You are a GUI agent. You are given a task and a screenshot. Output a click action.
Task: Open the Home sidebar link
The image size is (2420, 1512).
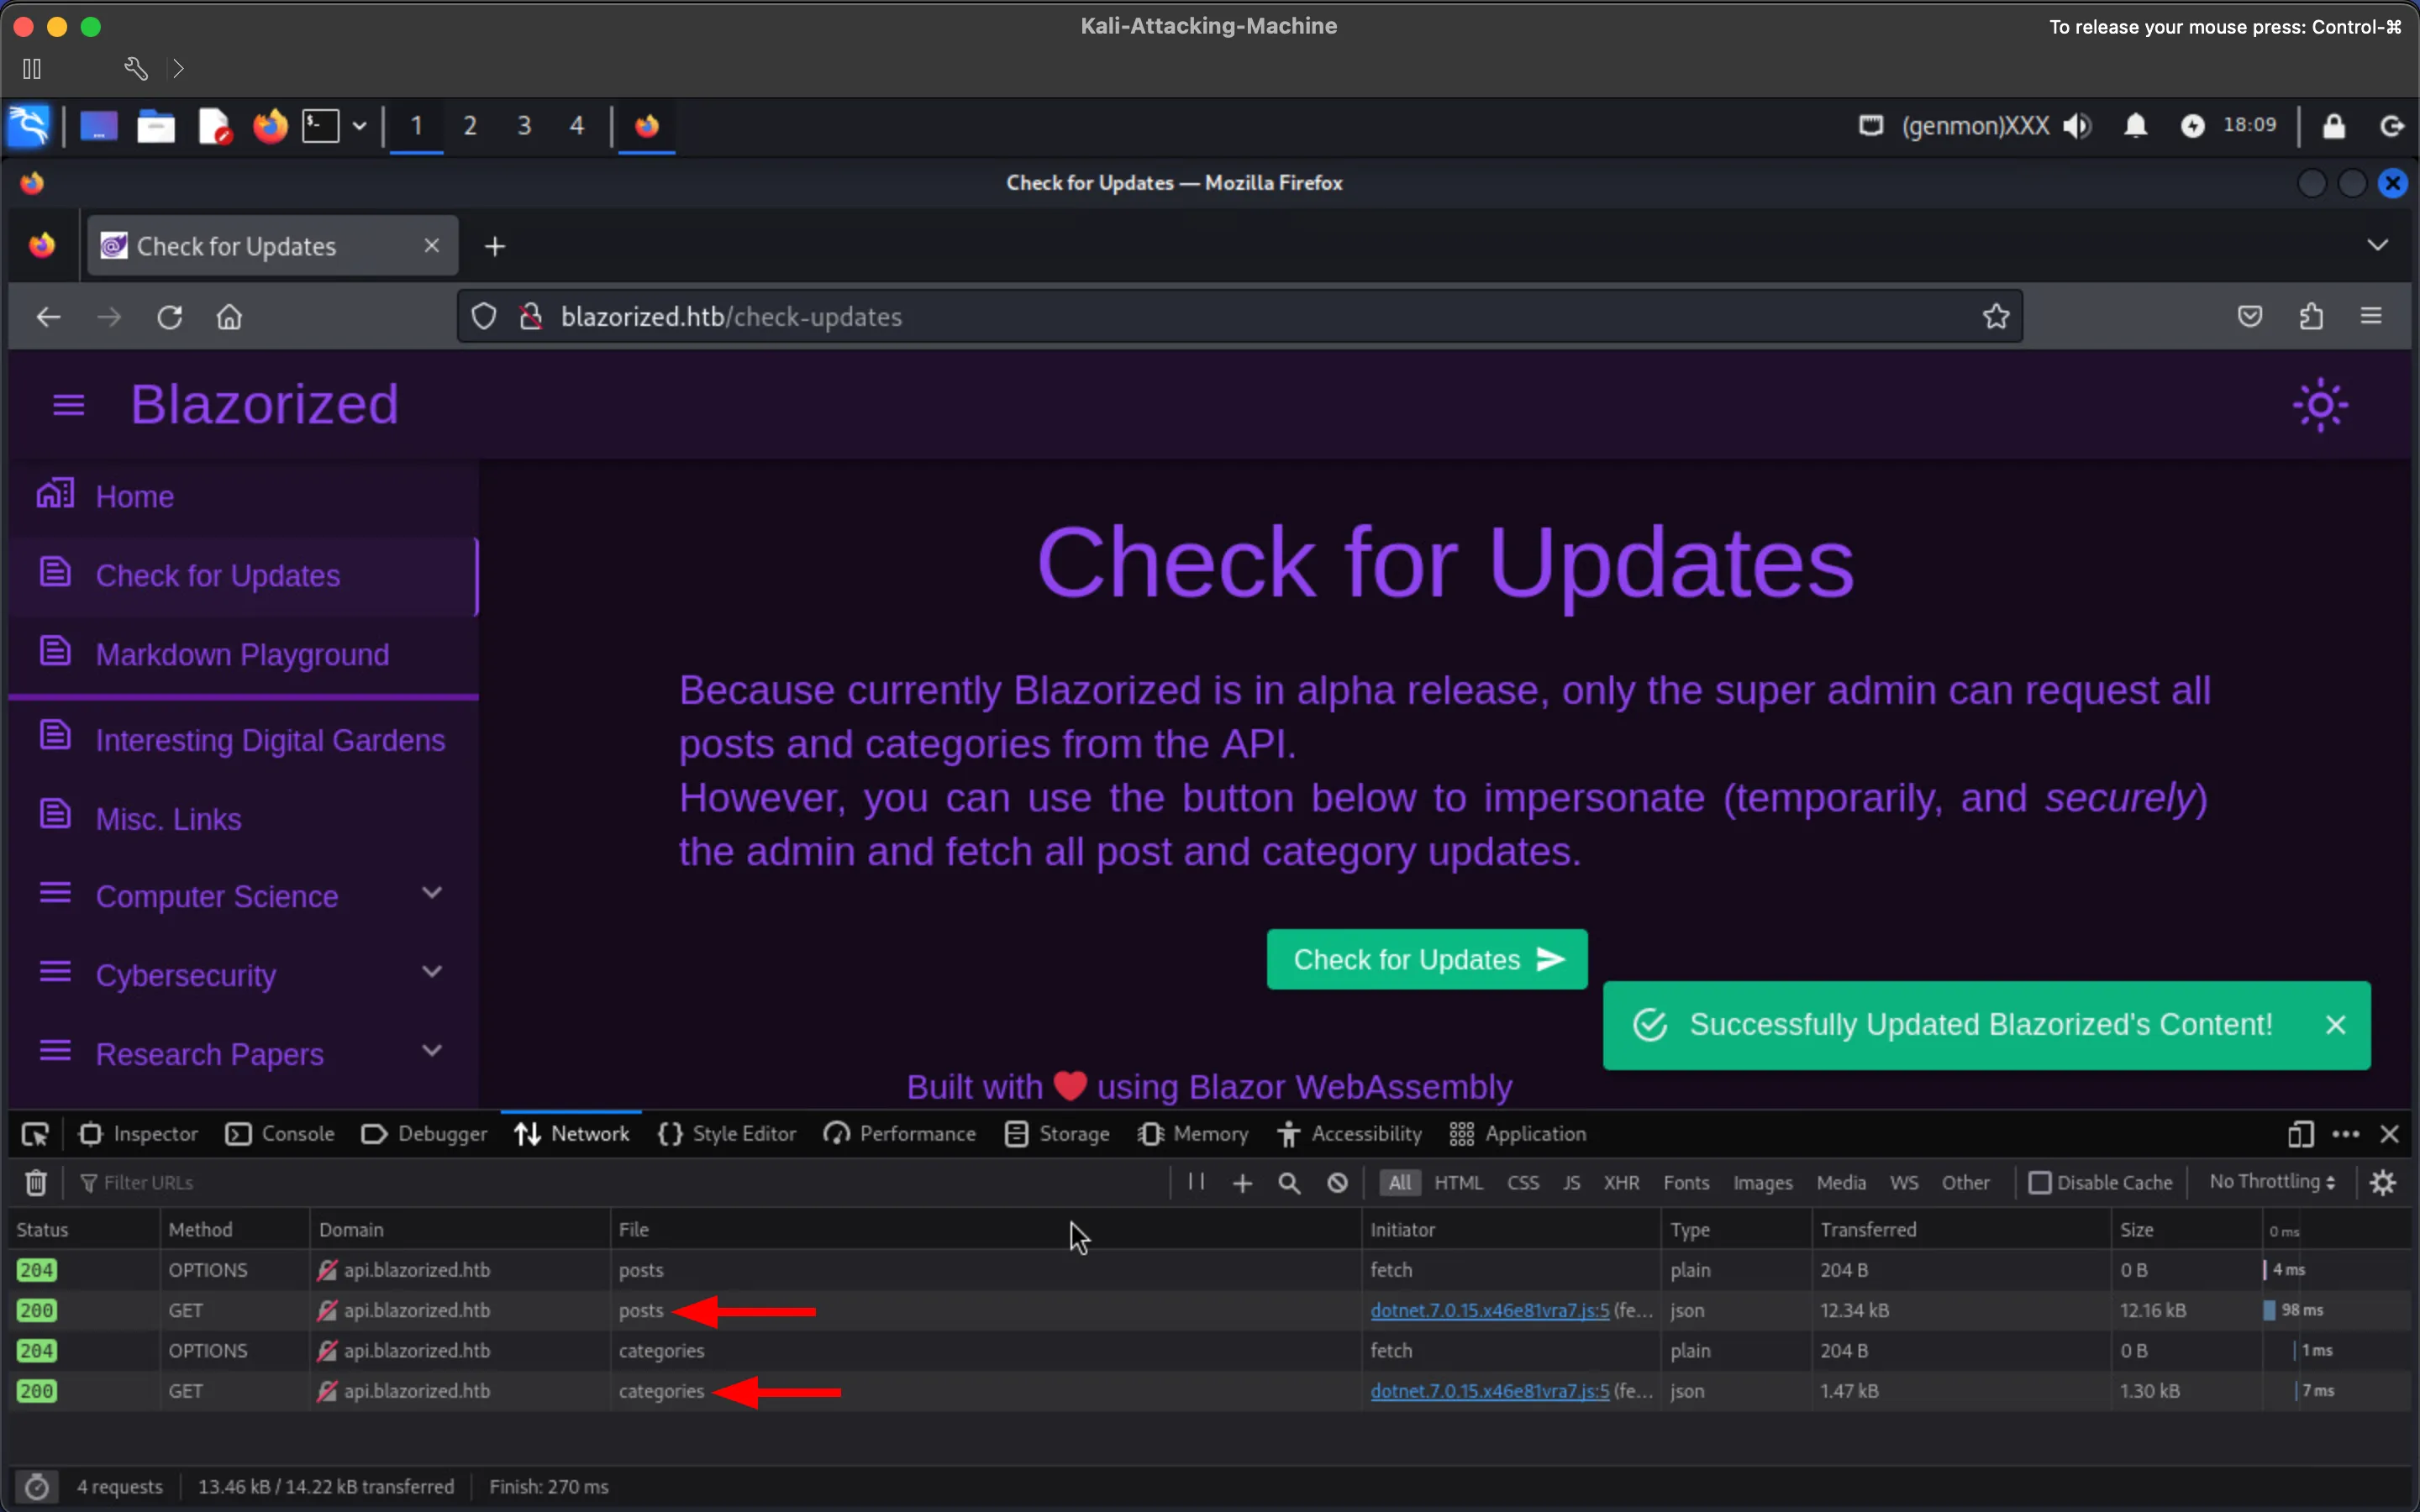pyautogui.click(x=243, y=497)
